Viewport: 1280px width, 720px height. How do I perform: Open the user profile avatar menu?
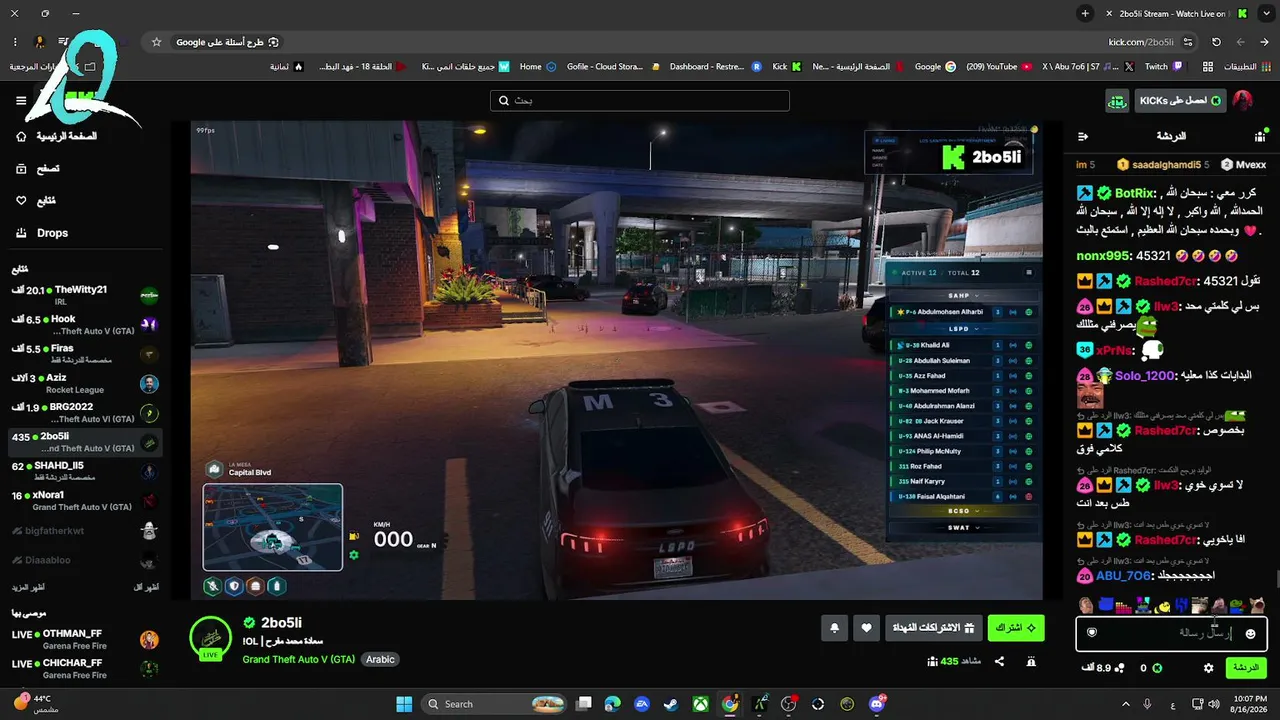click(x=1242, y=101)
